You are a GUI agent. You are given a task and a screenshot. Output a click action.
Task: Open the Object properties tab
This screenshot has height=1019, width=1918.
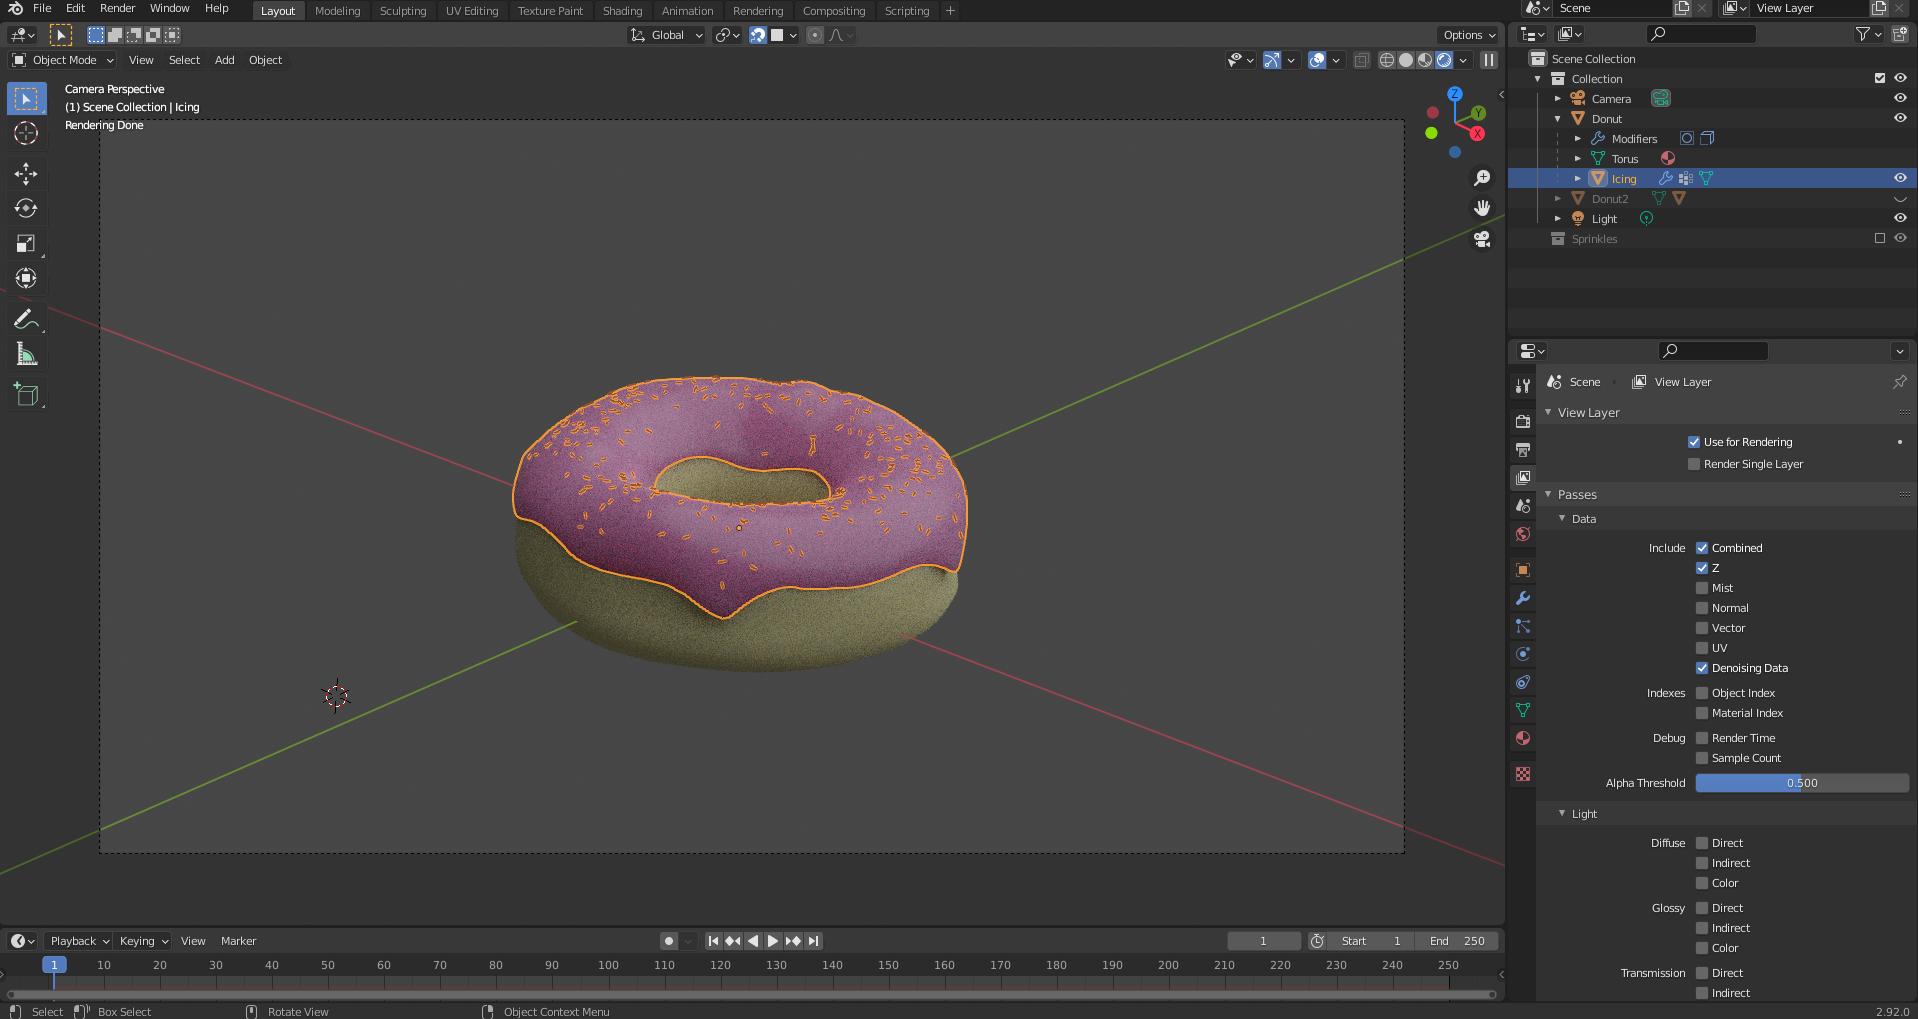[1523, 570]
